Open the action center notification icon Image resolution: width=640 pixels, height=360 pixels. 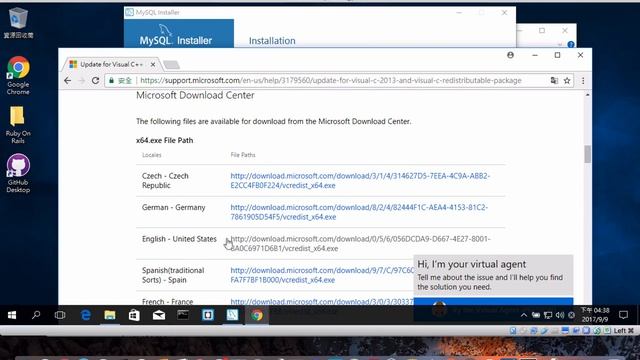point(623,315)
